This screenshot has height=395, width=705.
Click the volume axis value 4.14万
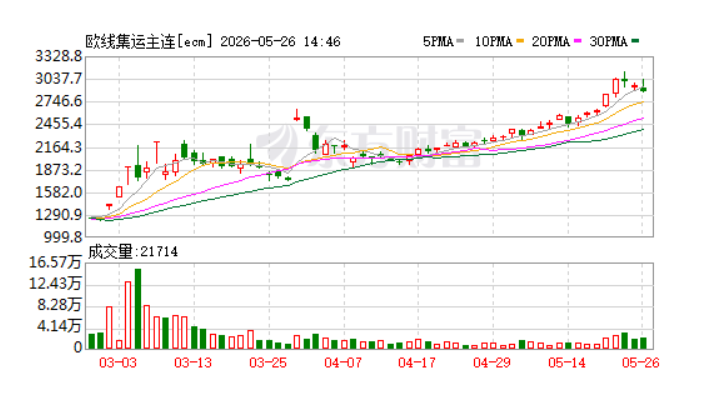click(x=59, y=326)
